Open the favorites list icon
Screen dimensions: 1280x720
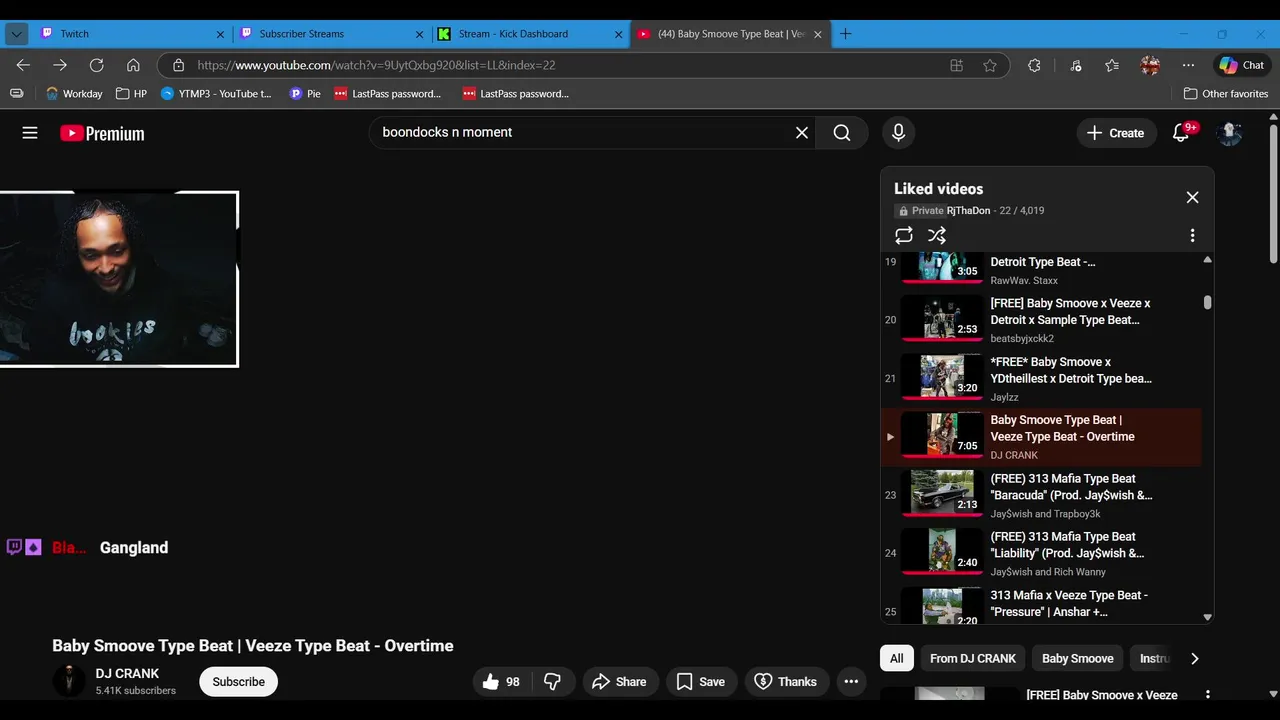tap(1112, 65)
